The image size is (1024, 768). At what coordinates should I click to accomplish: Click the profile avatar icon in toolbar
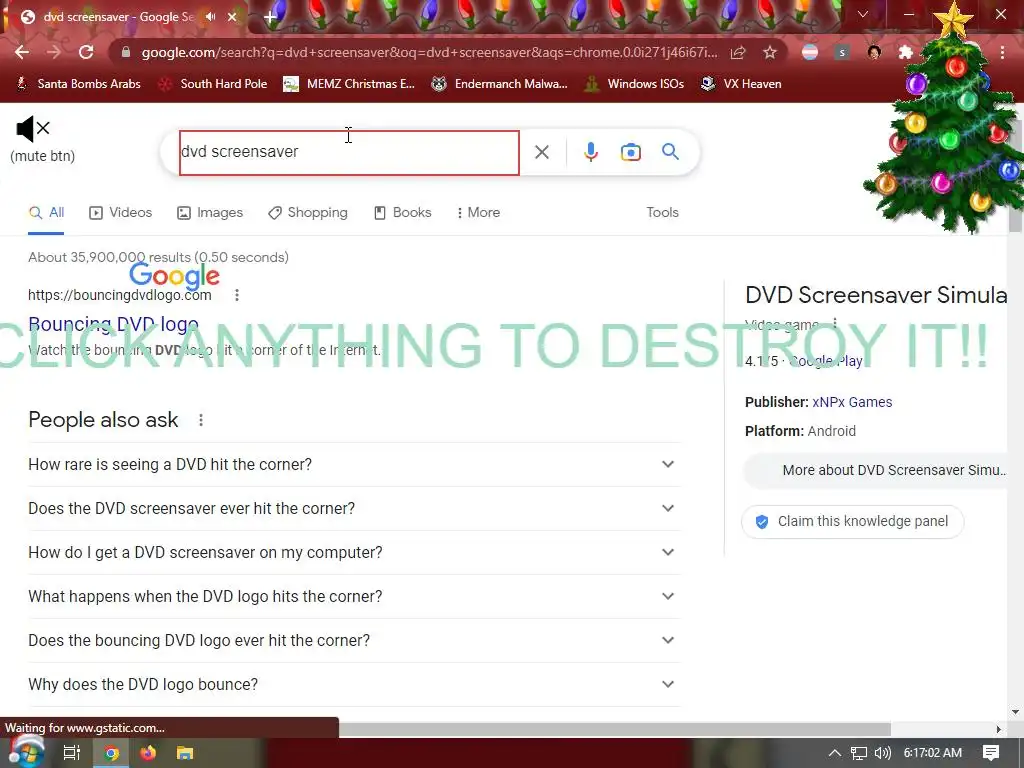pos(874,52)
